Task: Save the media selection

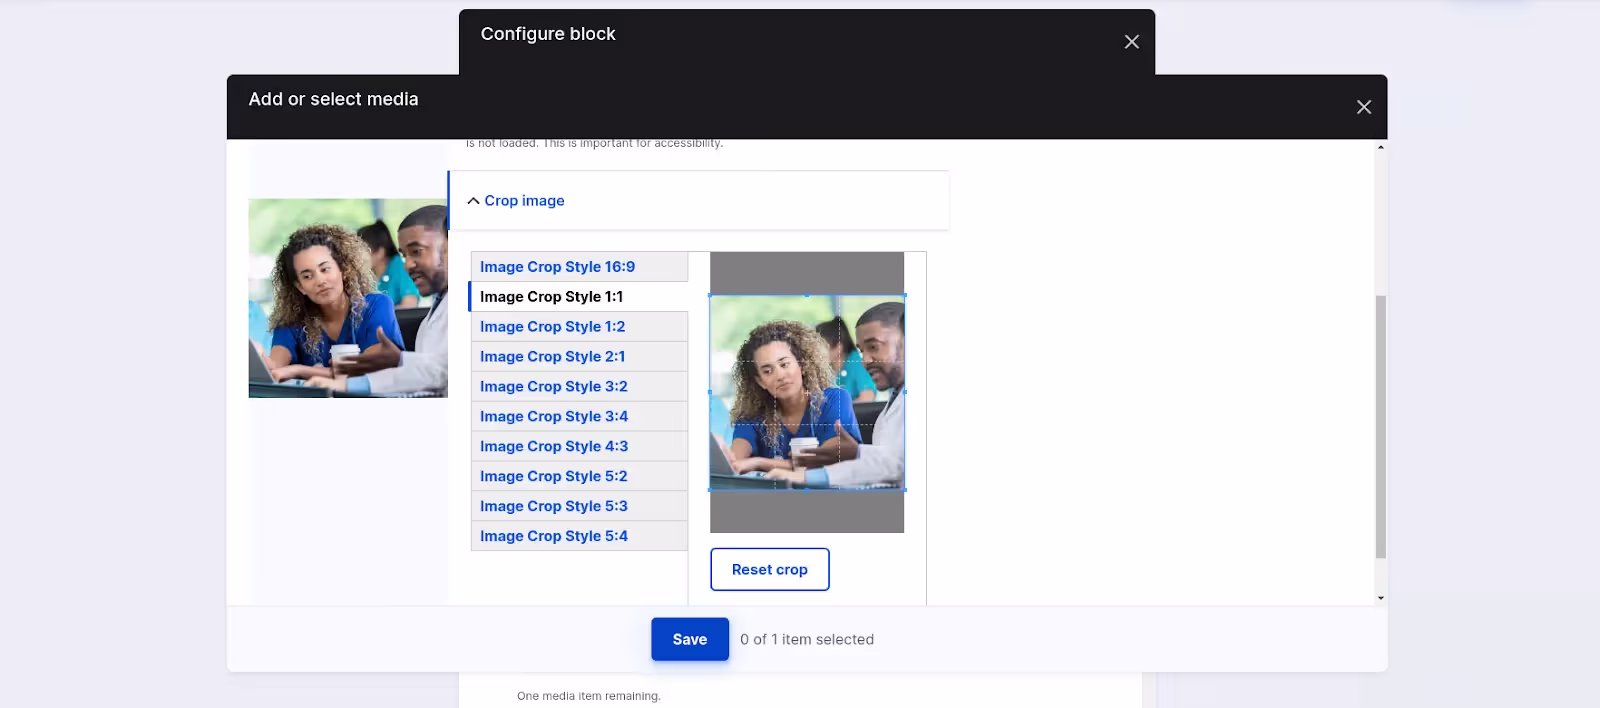Action: tap(690, 639)
